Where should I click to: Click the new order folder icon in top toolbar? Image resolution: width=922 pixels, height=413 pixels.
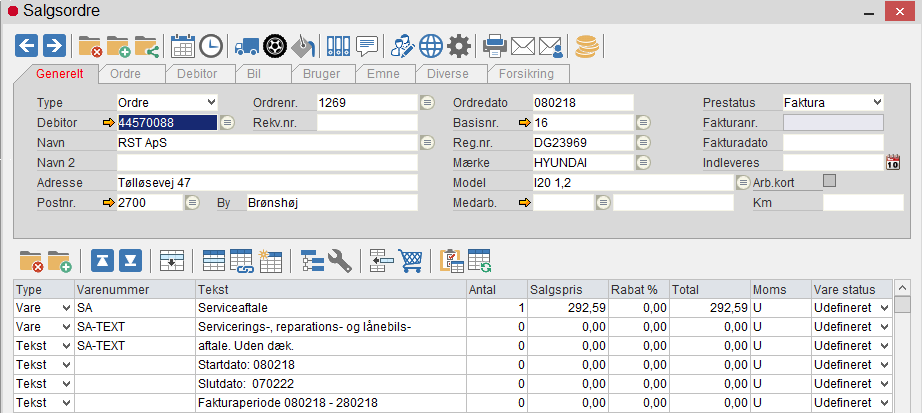[x=118, y=46]
